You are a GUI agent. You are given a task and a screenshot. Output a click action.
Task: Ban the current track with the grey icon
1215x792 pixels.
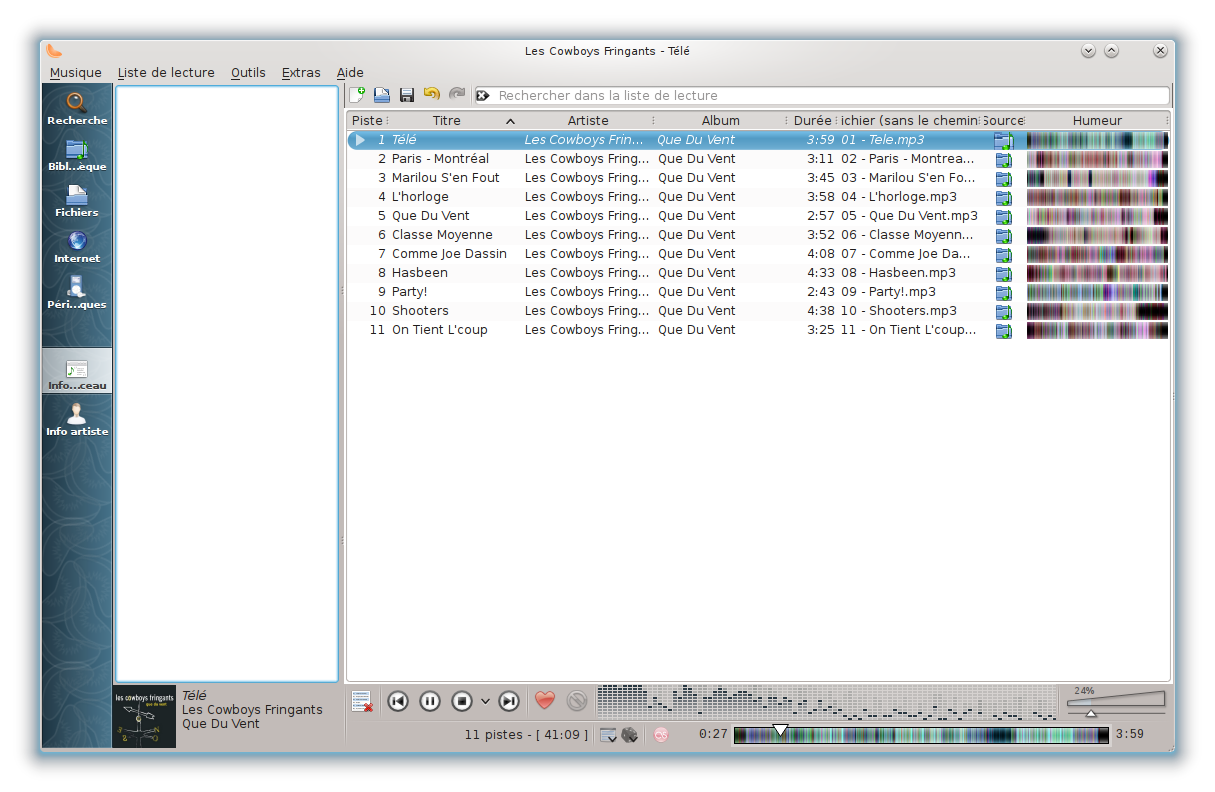pos(577,701)
